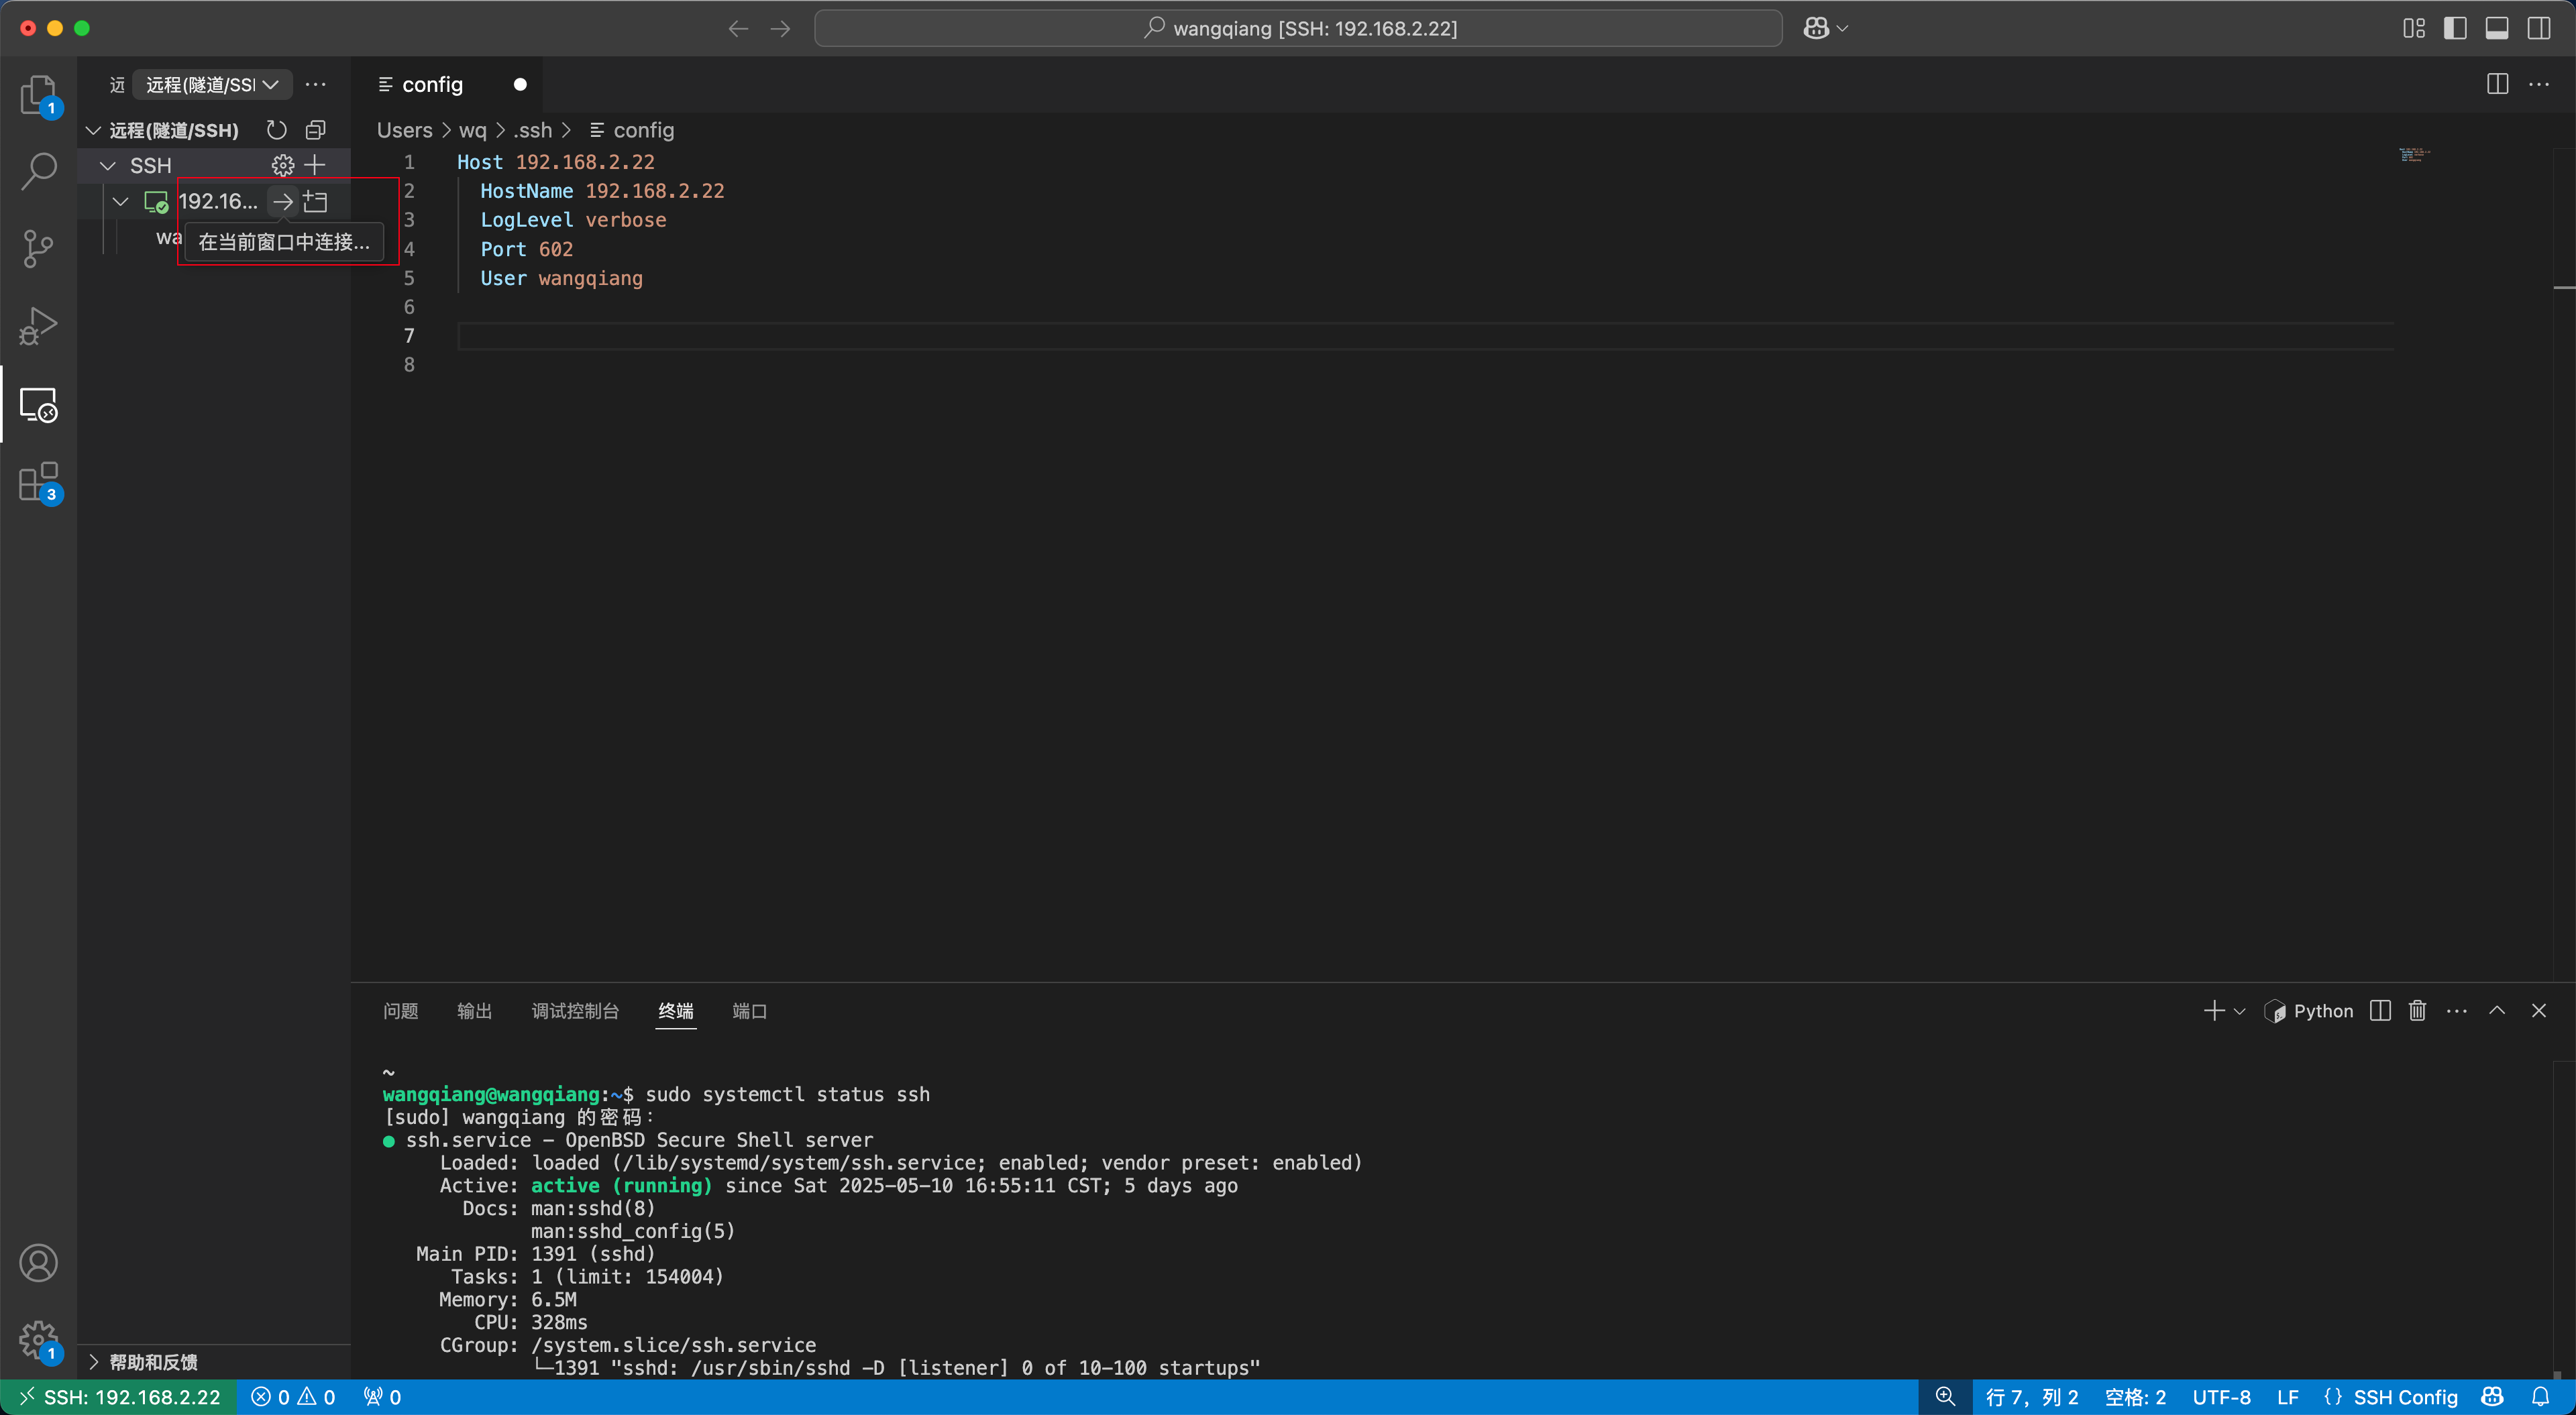Switch to the 输出 panel tab
The height and width of the screenshot is (1415, 2576).
click(474, 1011)
